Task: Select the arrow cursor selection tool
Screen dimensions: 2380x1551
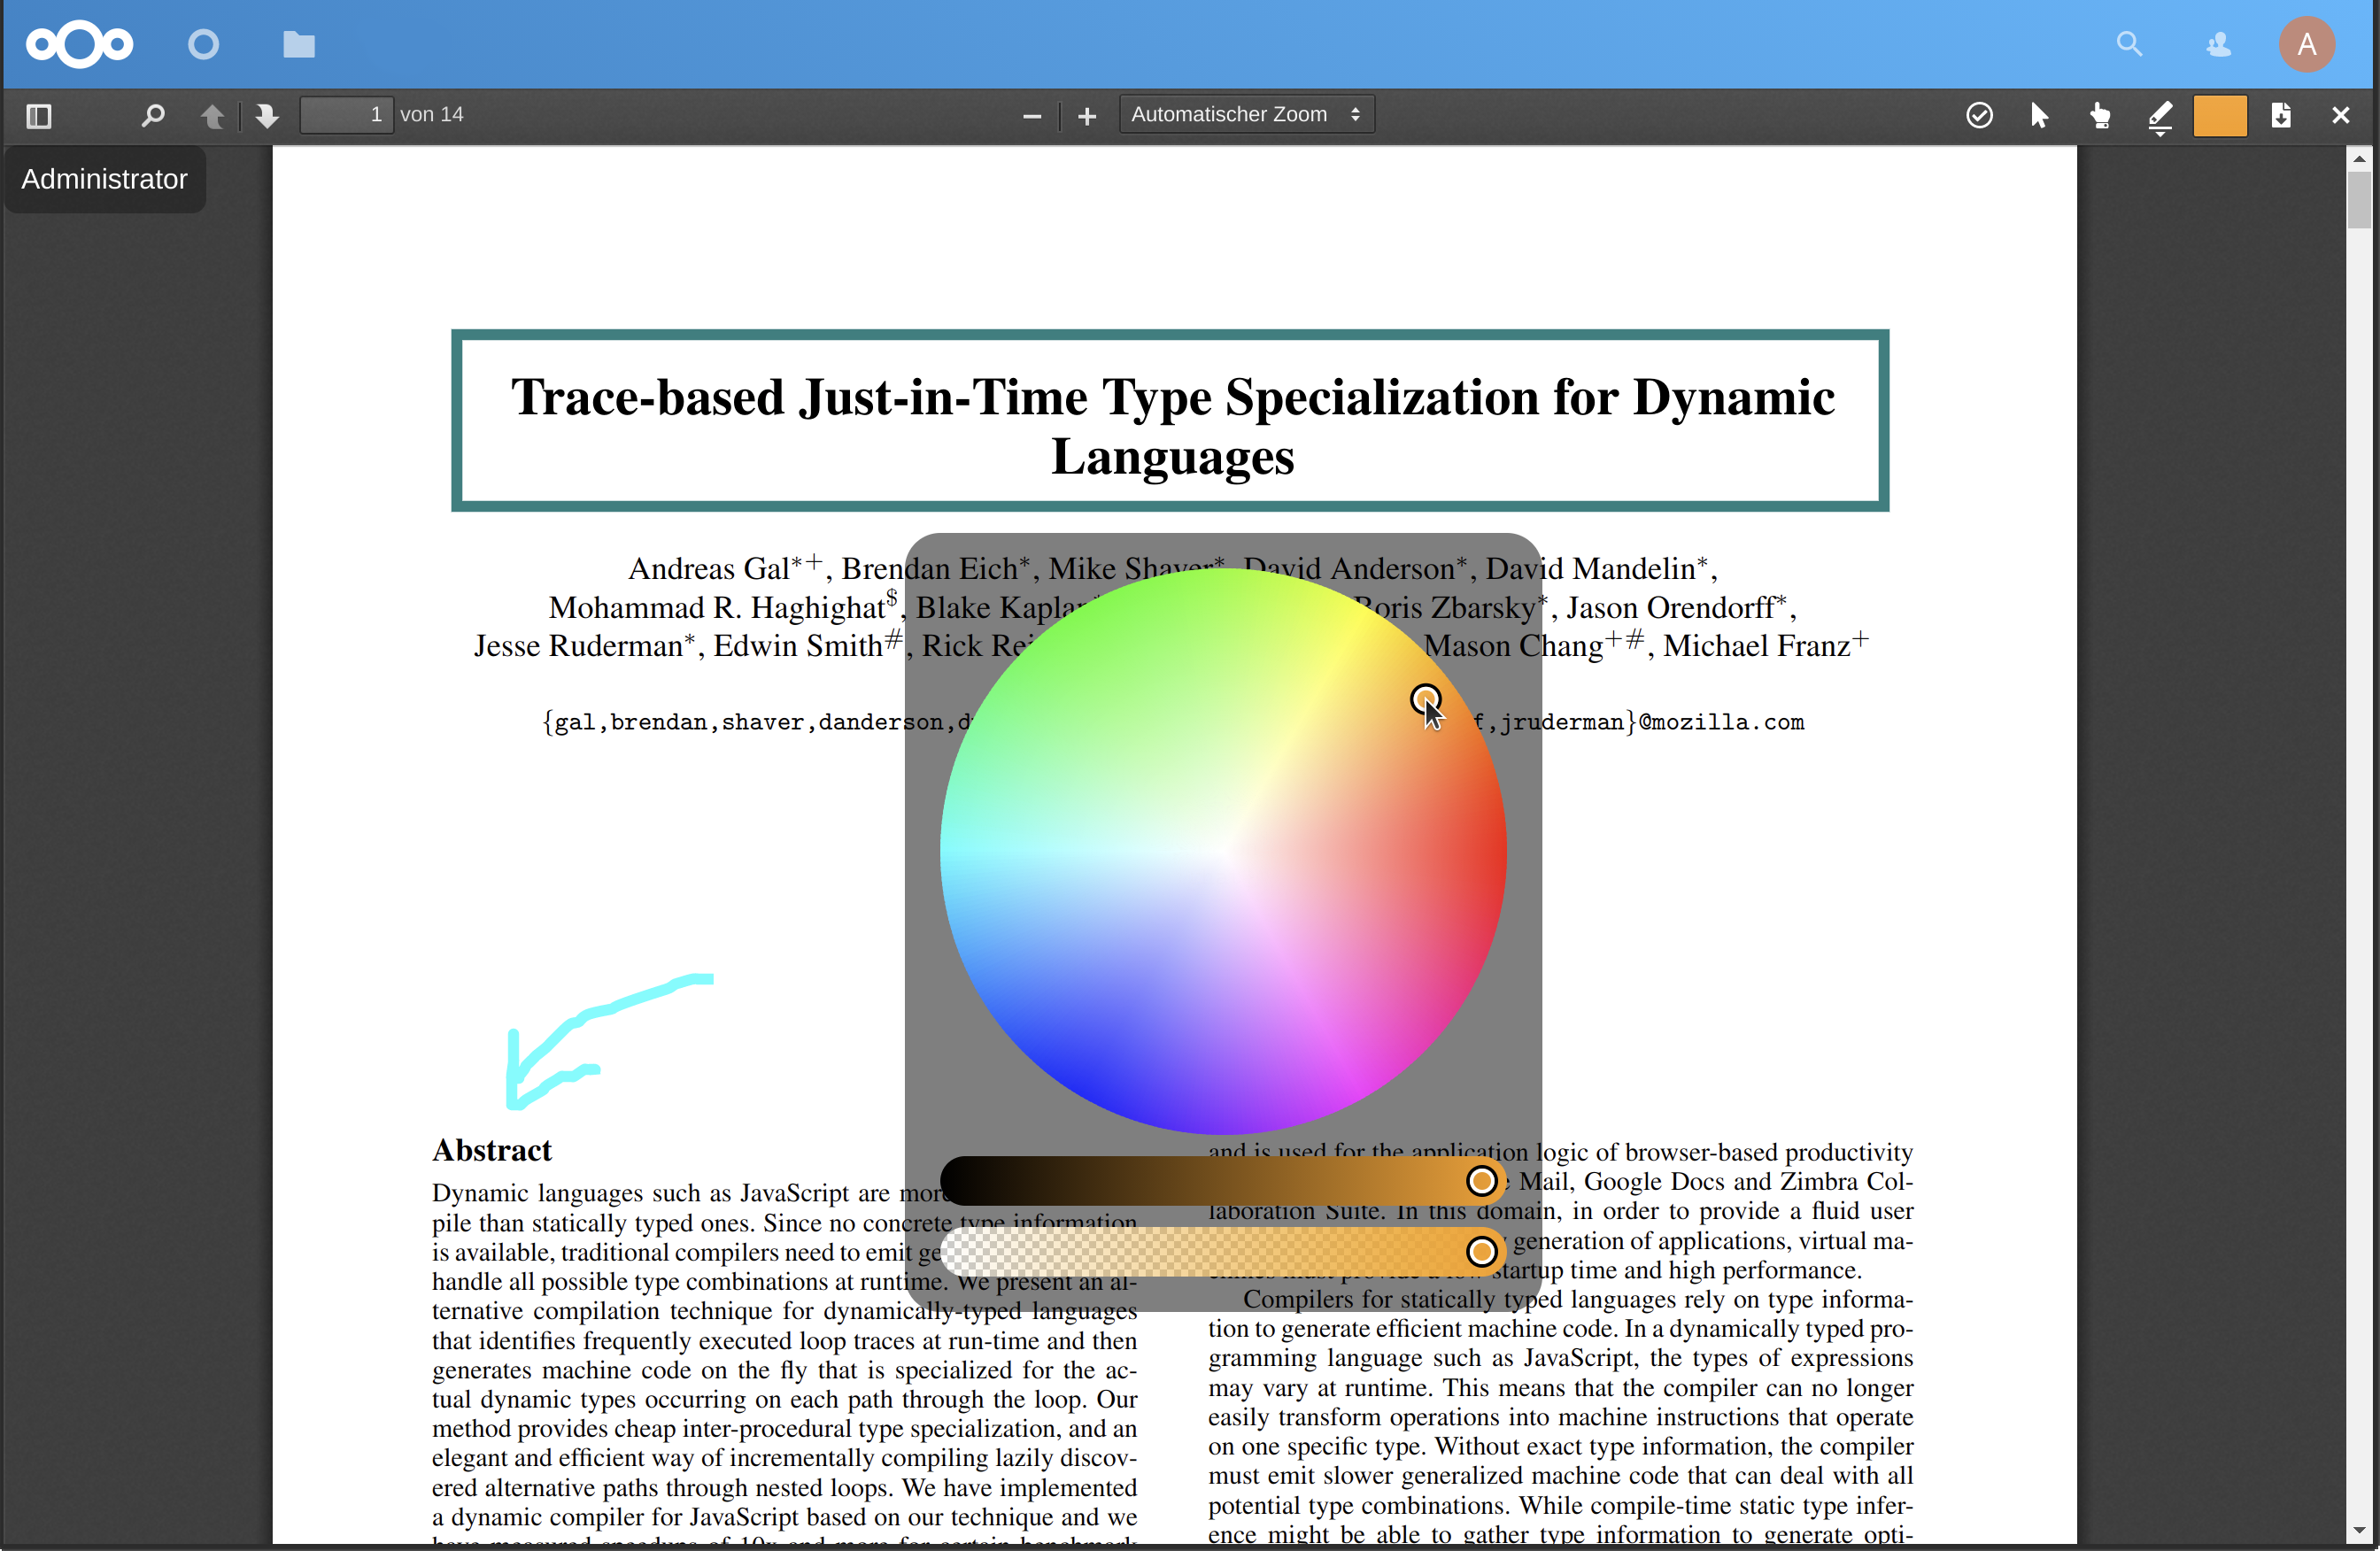Action: (x=2039, y=116)
